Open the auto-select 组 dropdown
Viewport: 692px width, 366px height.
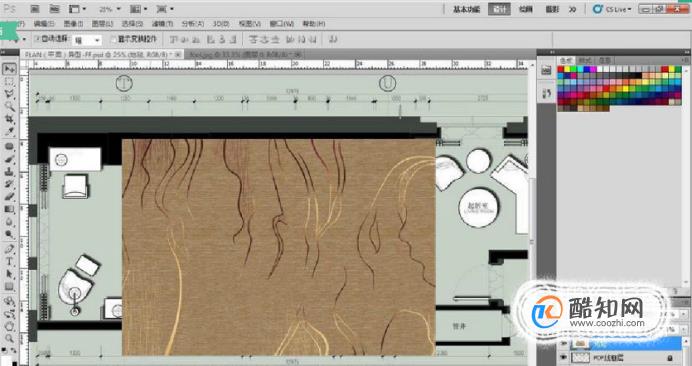[x=87, y=40]
